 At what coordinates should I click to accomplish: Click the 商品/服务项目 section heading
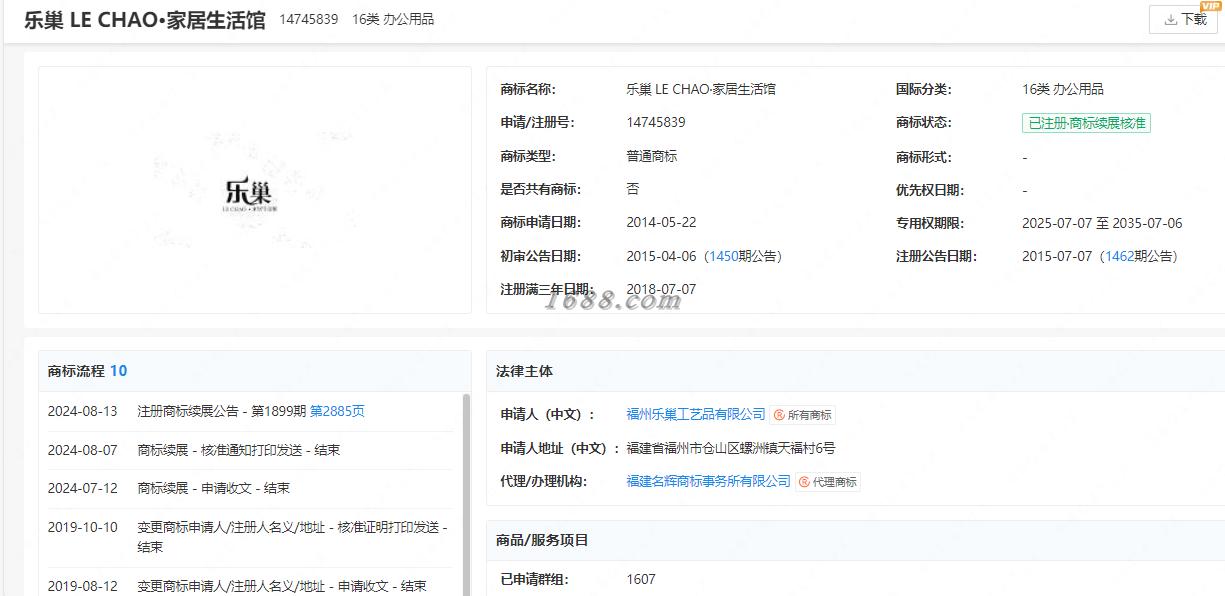tap(543, 540)
